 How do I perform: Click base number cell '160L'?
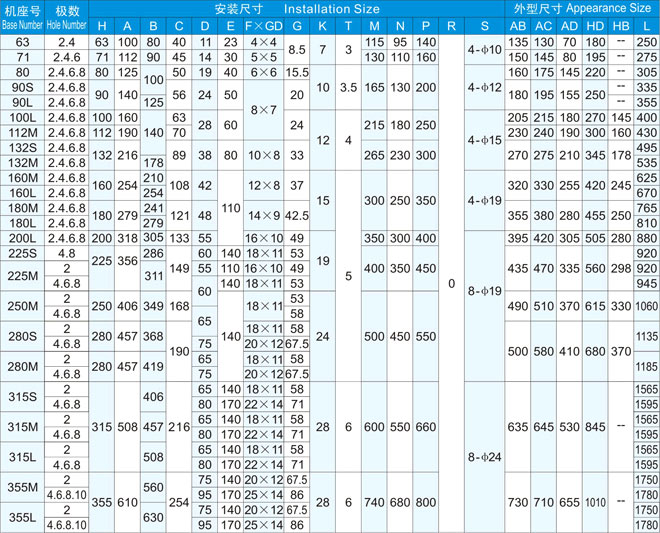click(22, 193)
